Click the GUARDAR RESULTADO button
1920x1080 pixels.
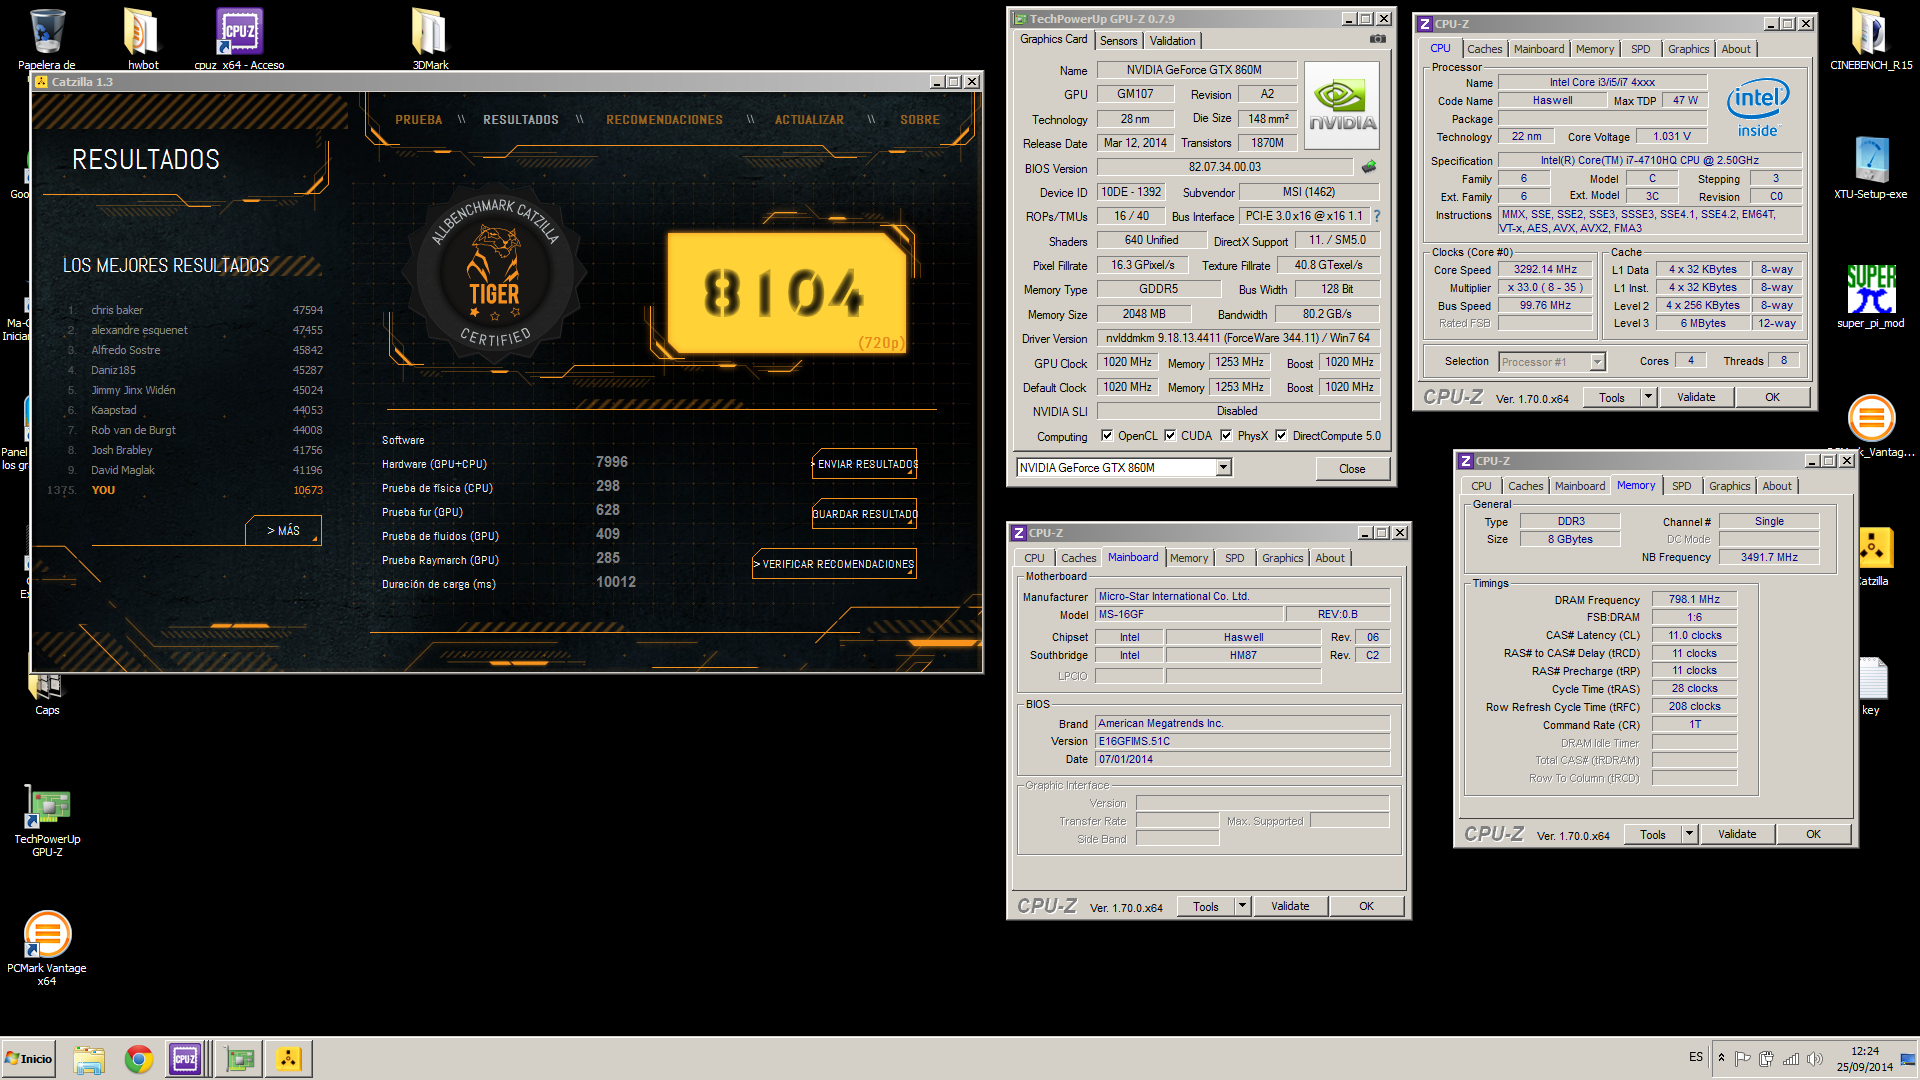[865, 514]
